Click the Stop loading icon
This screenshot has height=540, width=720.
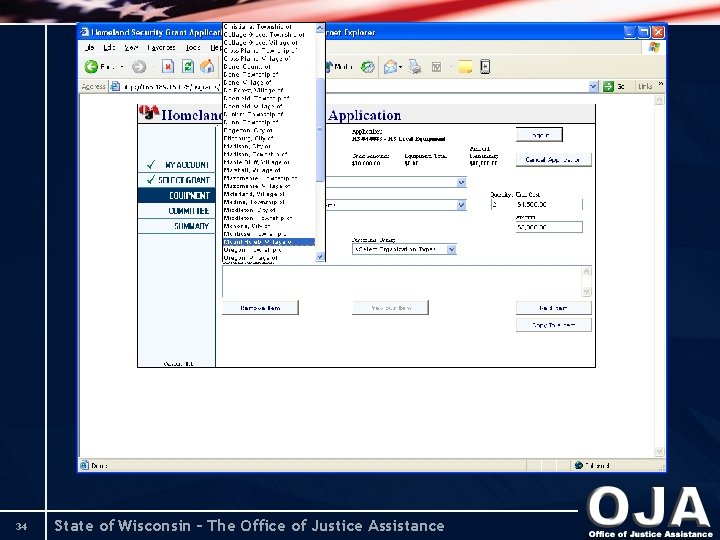[x=168, y=67]
